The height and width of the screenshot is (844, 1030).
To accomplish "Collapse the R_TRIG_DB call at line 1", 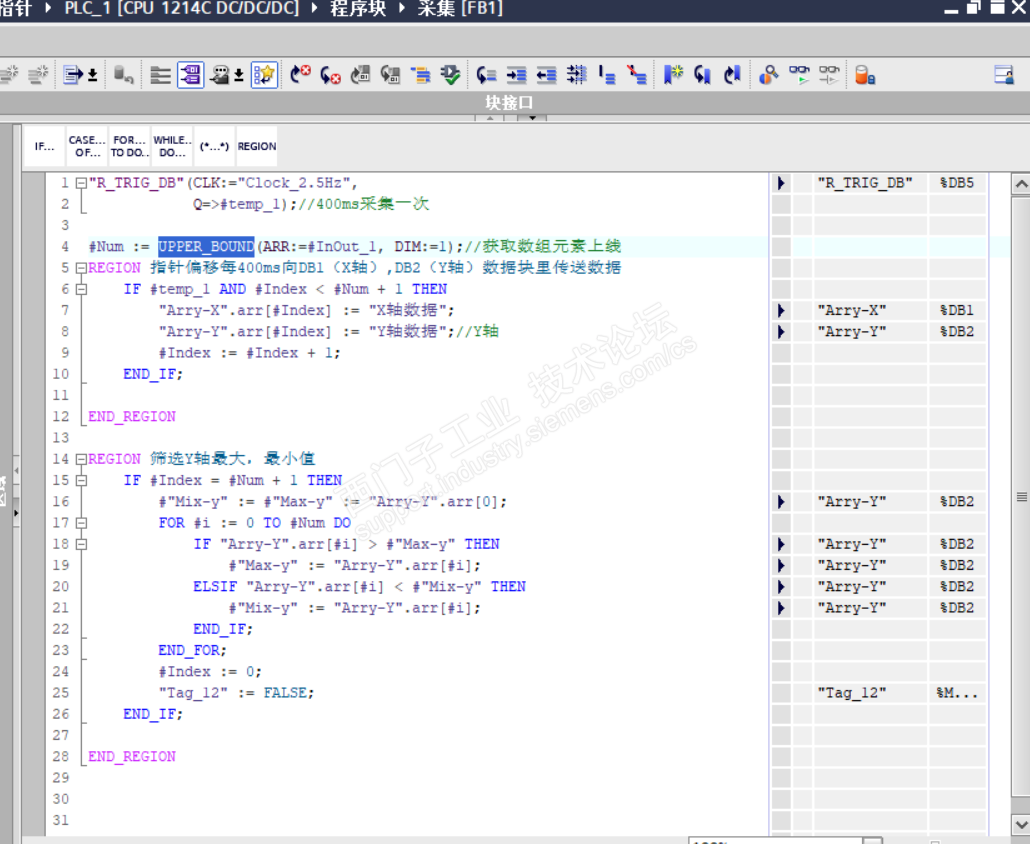I will (x=81, y=183).
